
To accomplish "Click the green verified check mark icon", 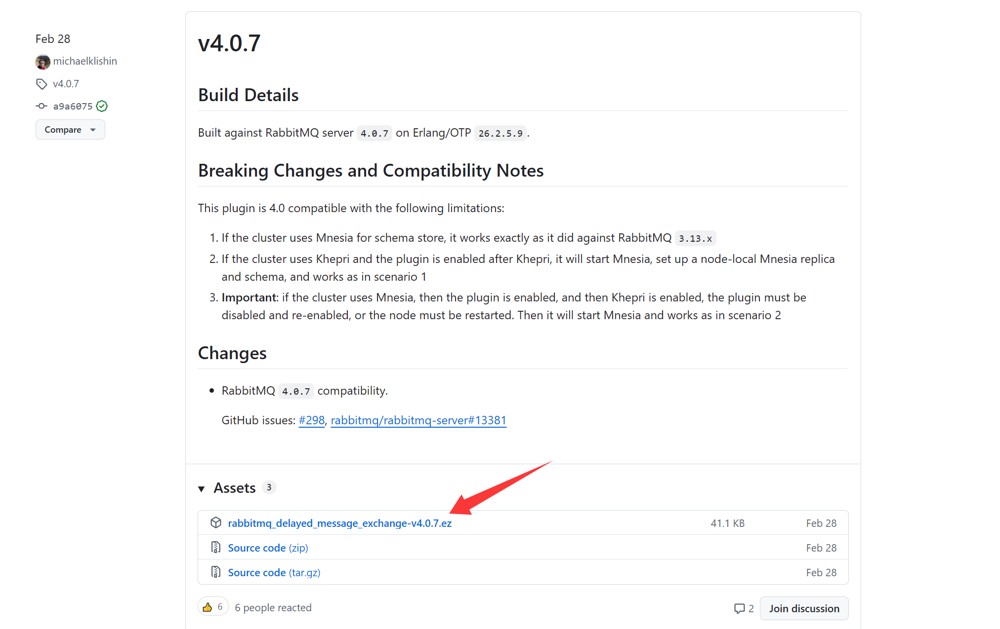I will (x=102, y=106).
